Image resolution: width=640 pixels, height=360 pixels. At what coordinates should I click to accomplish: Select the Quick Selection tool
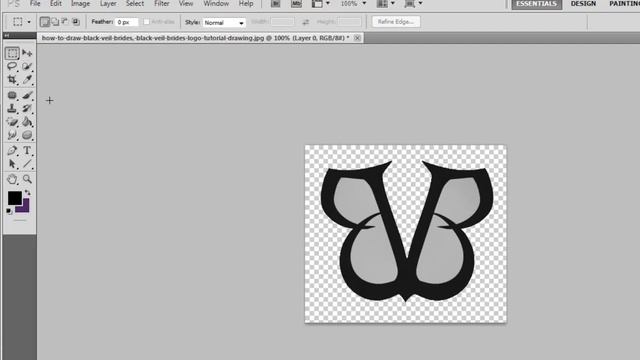point(27,66)
